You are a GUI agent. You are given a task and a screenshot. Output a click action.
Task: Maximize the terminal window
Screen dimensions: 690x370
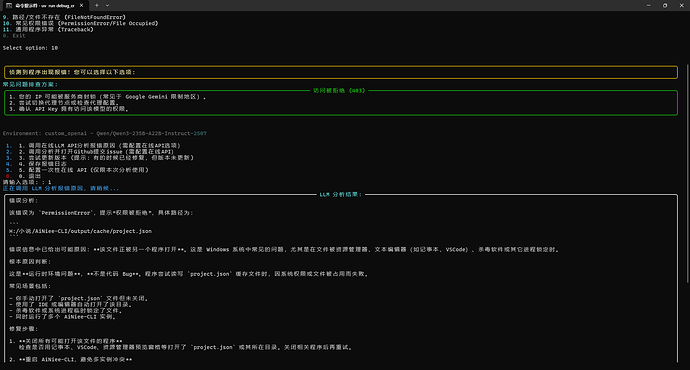pyautogui.click(x=665, y=6)
